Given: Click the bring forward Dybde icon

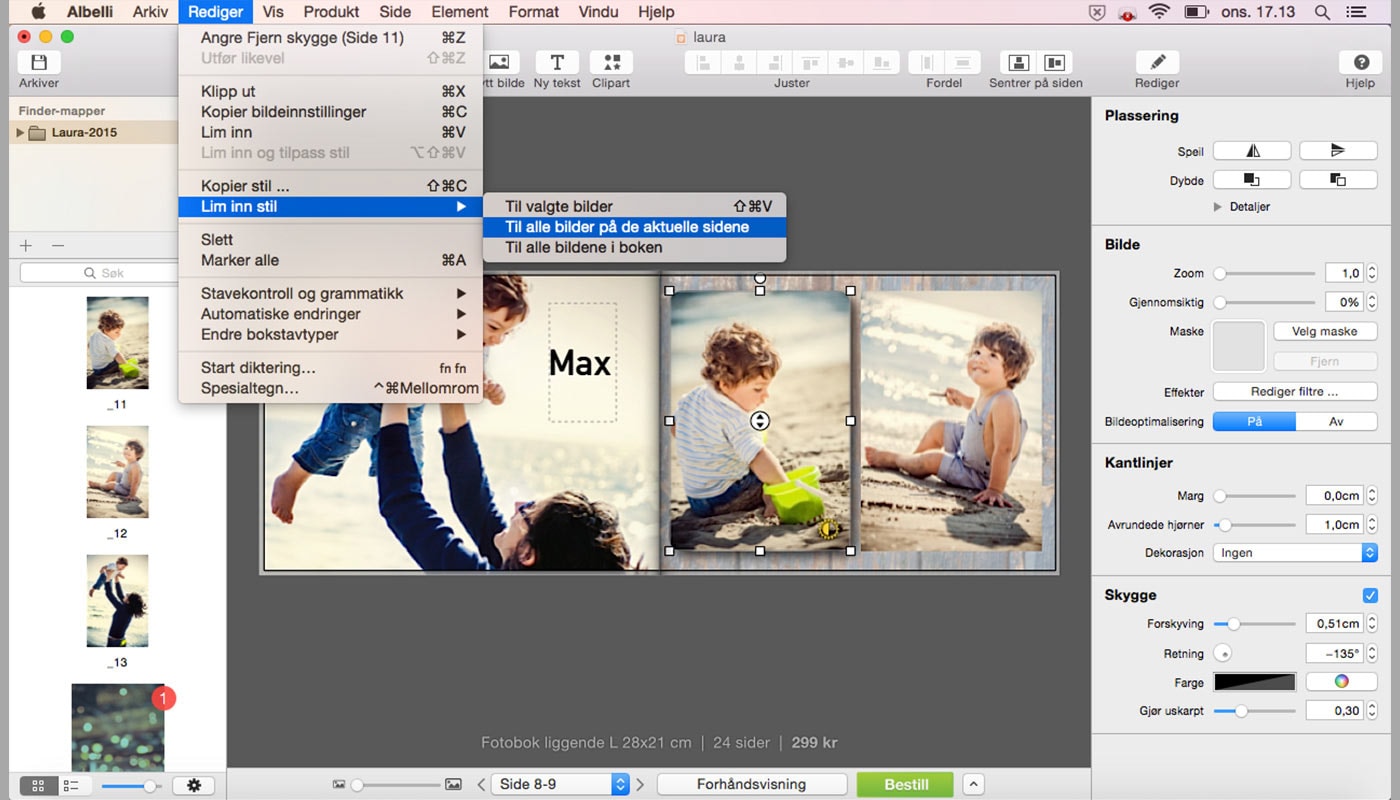Looking at the screenshot, I should point(1252,180).
